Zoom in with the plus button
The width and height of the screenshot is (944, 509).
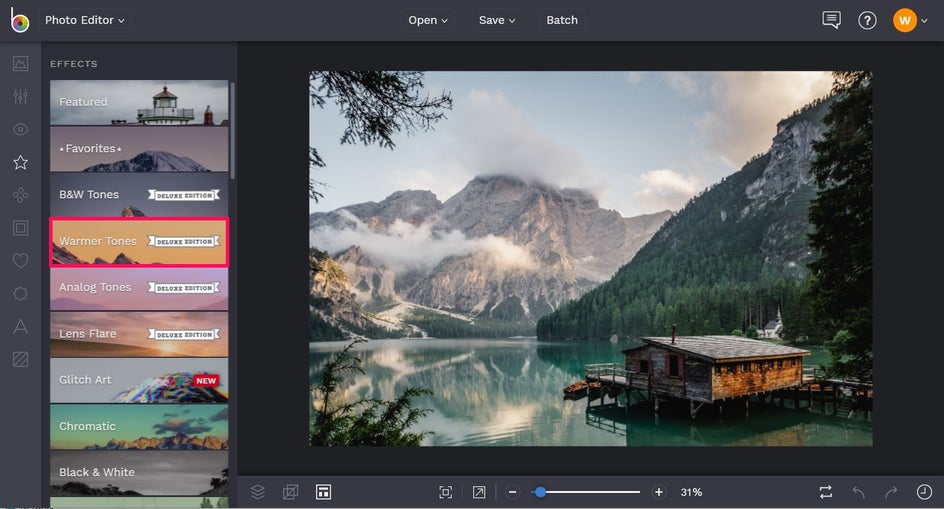tap(659, 492)
